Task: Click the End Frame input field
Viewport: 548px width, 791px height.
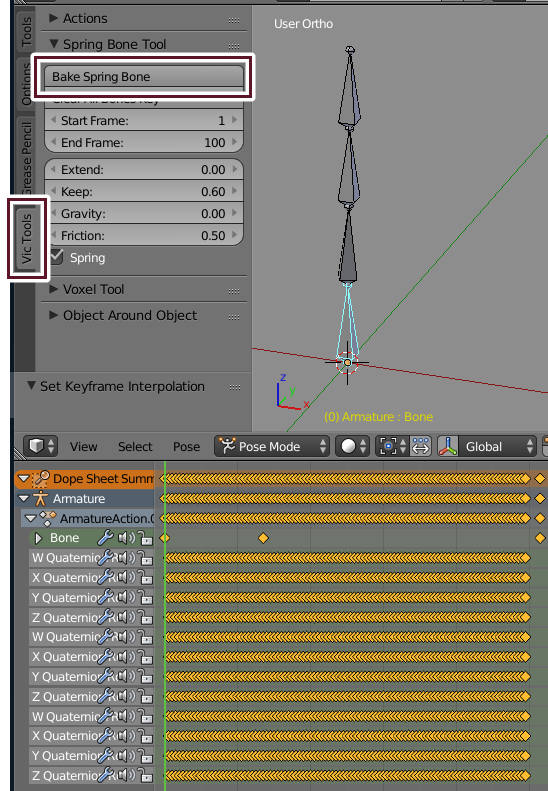Action: (x=144, y=143)
